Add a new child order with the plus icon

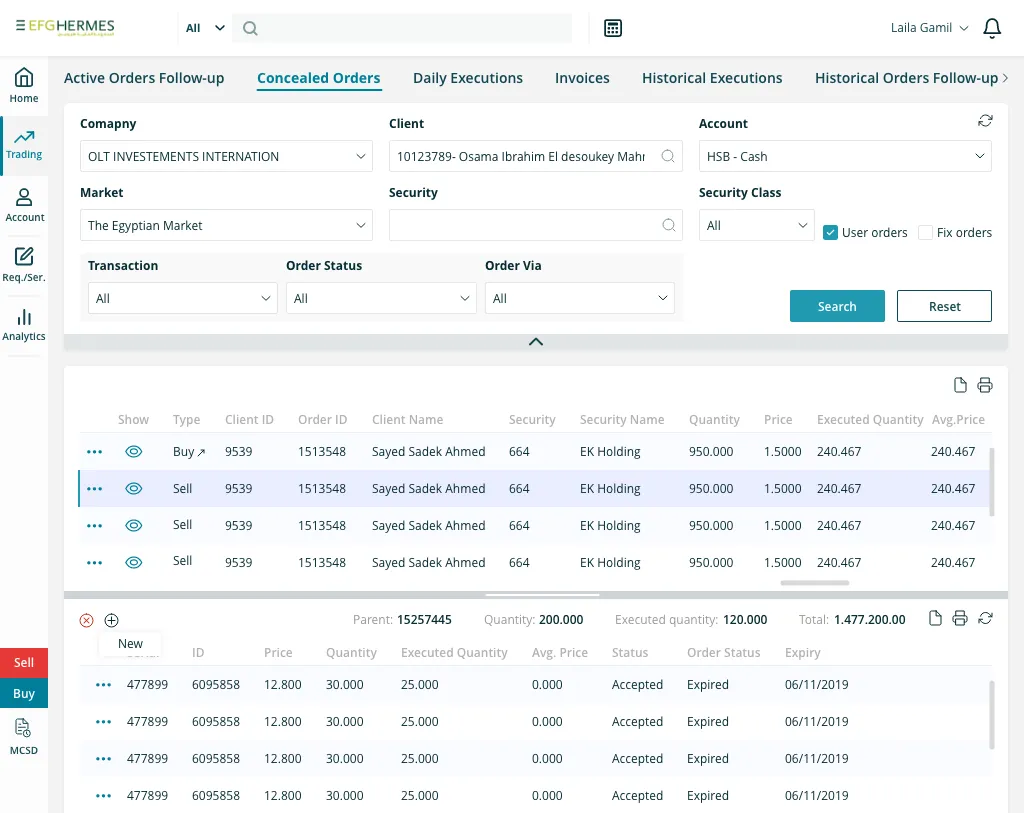(112, 620)
